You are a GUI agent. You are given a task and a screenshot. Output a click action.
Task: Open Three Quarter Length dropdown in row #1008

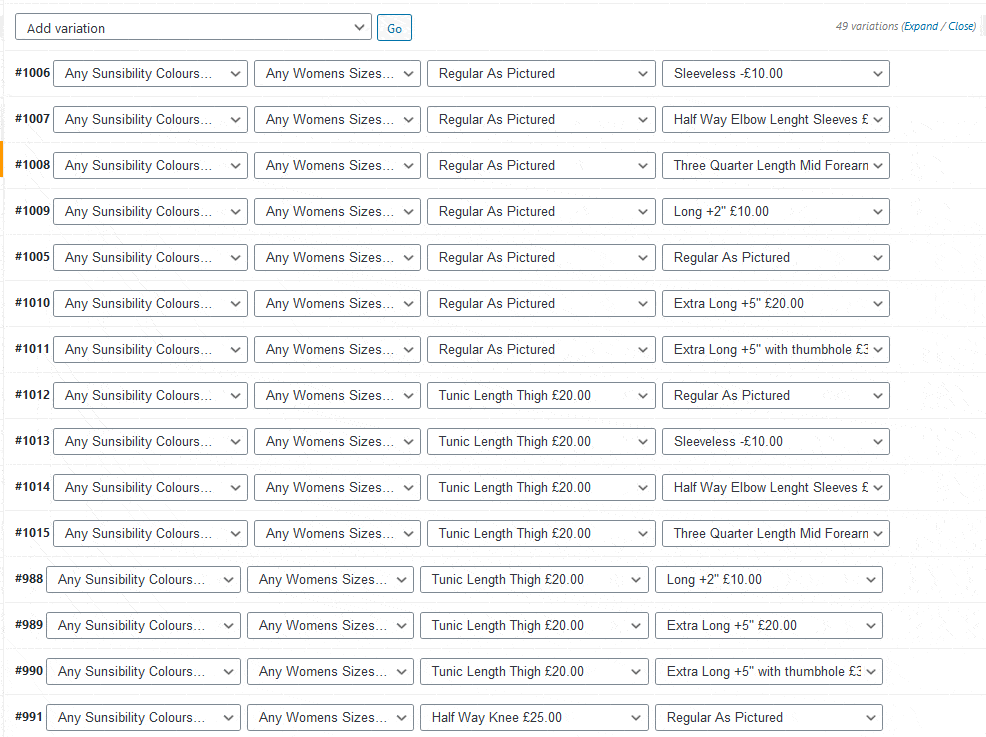coord(775,165)
